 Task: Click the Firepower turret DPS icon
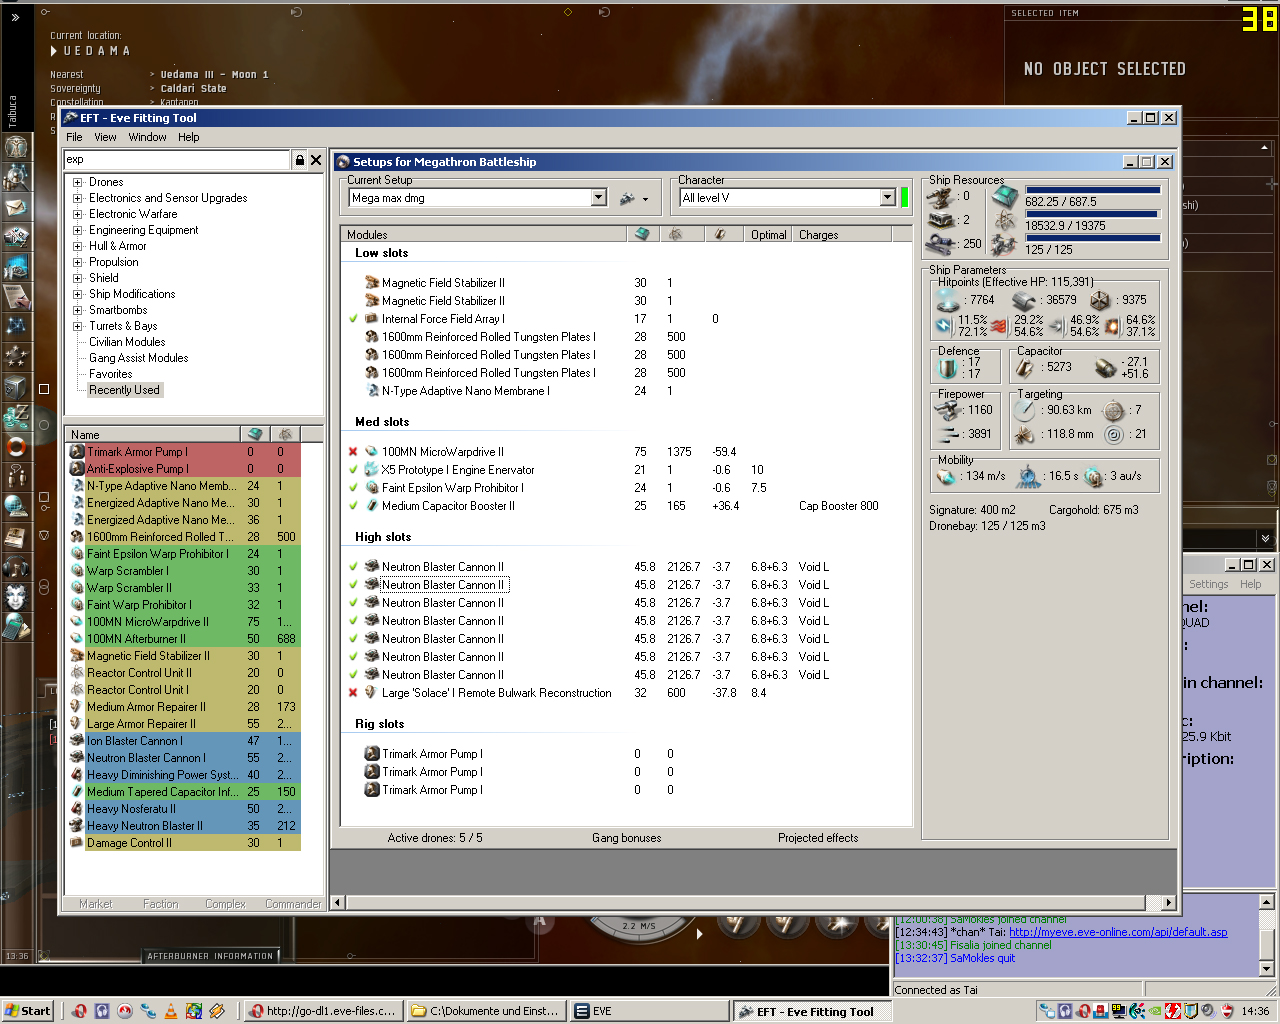point(947,410)
